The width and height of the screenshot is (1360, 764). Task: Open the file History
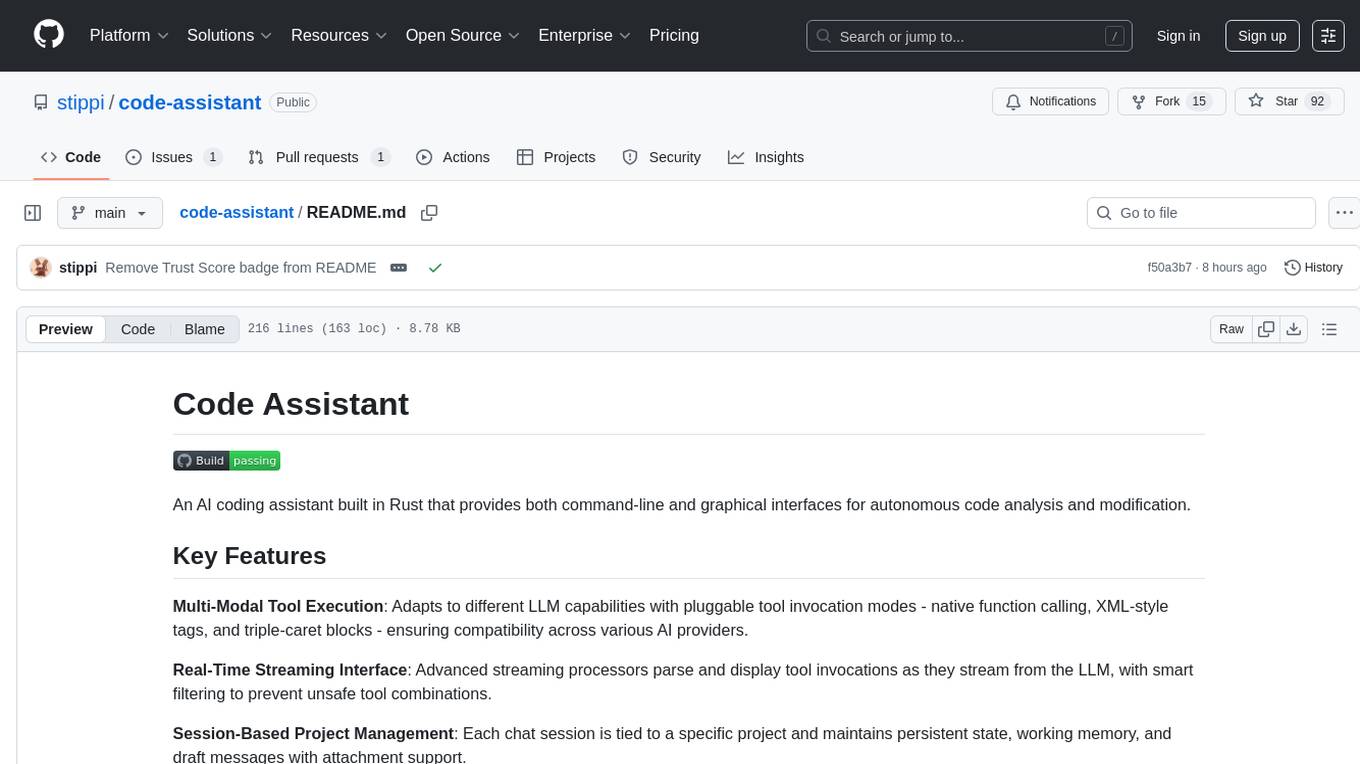[x=1313, y=267]
